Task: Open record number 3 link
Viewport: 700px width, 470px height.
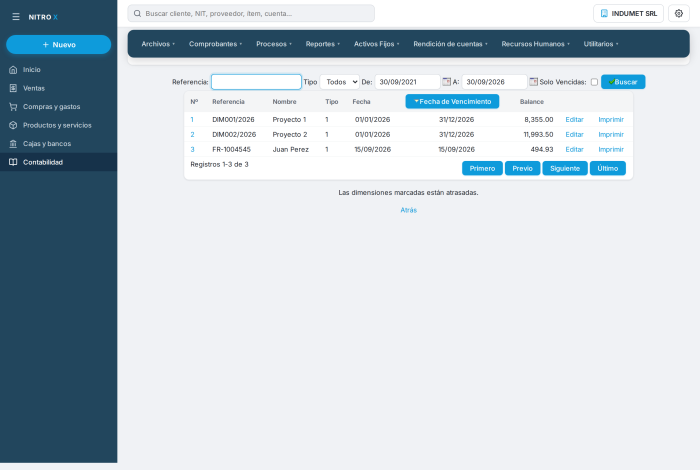Action: coord(192,150)
